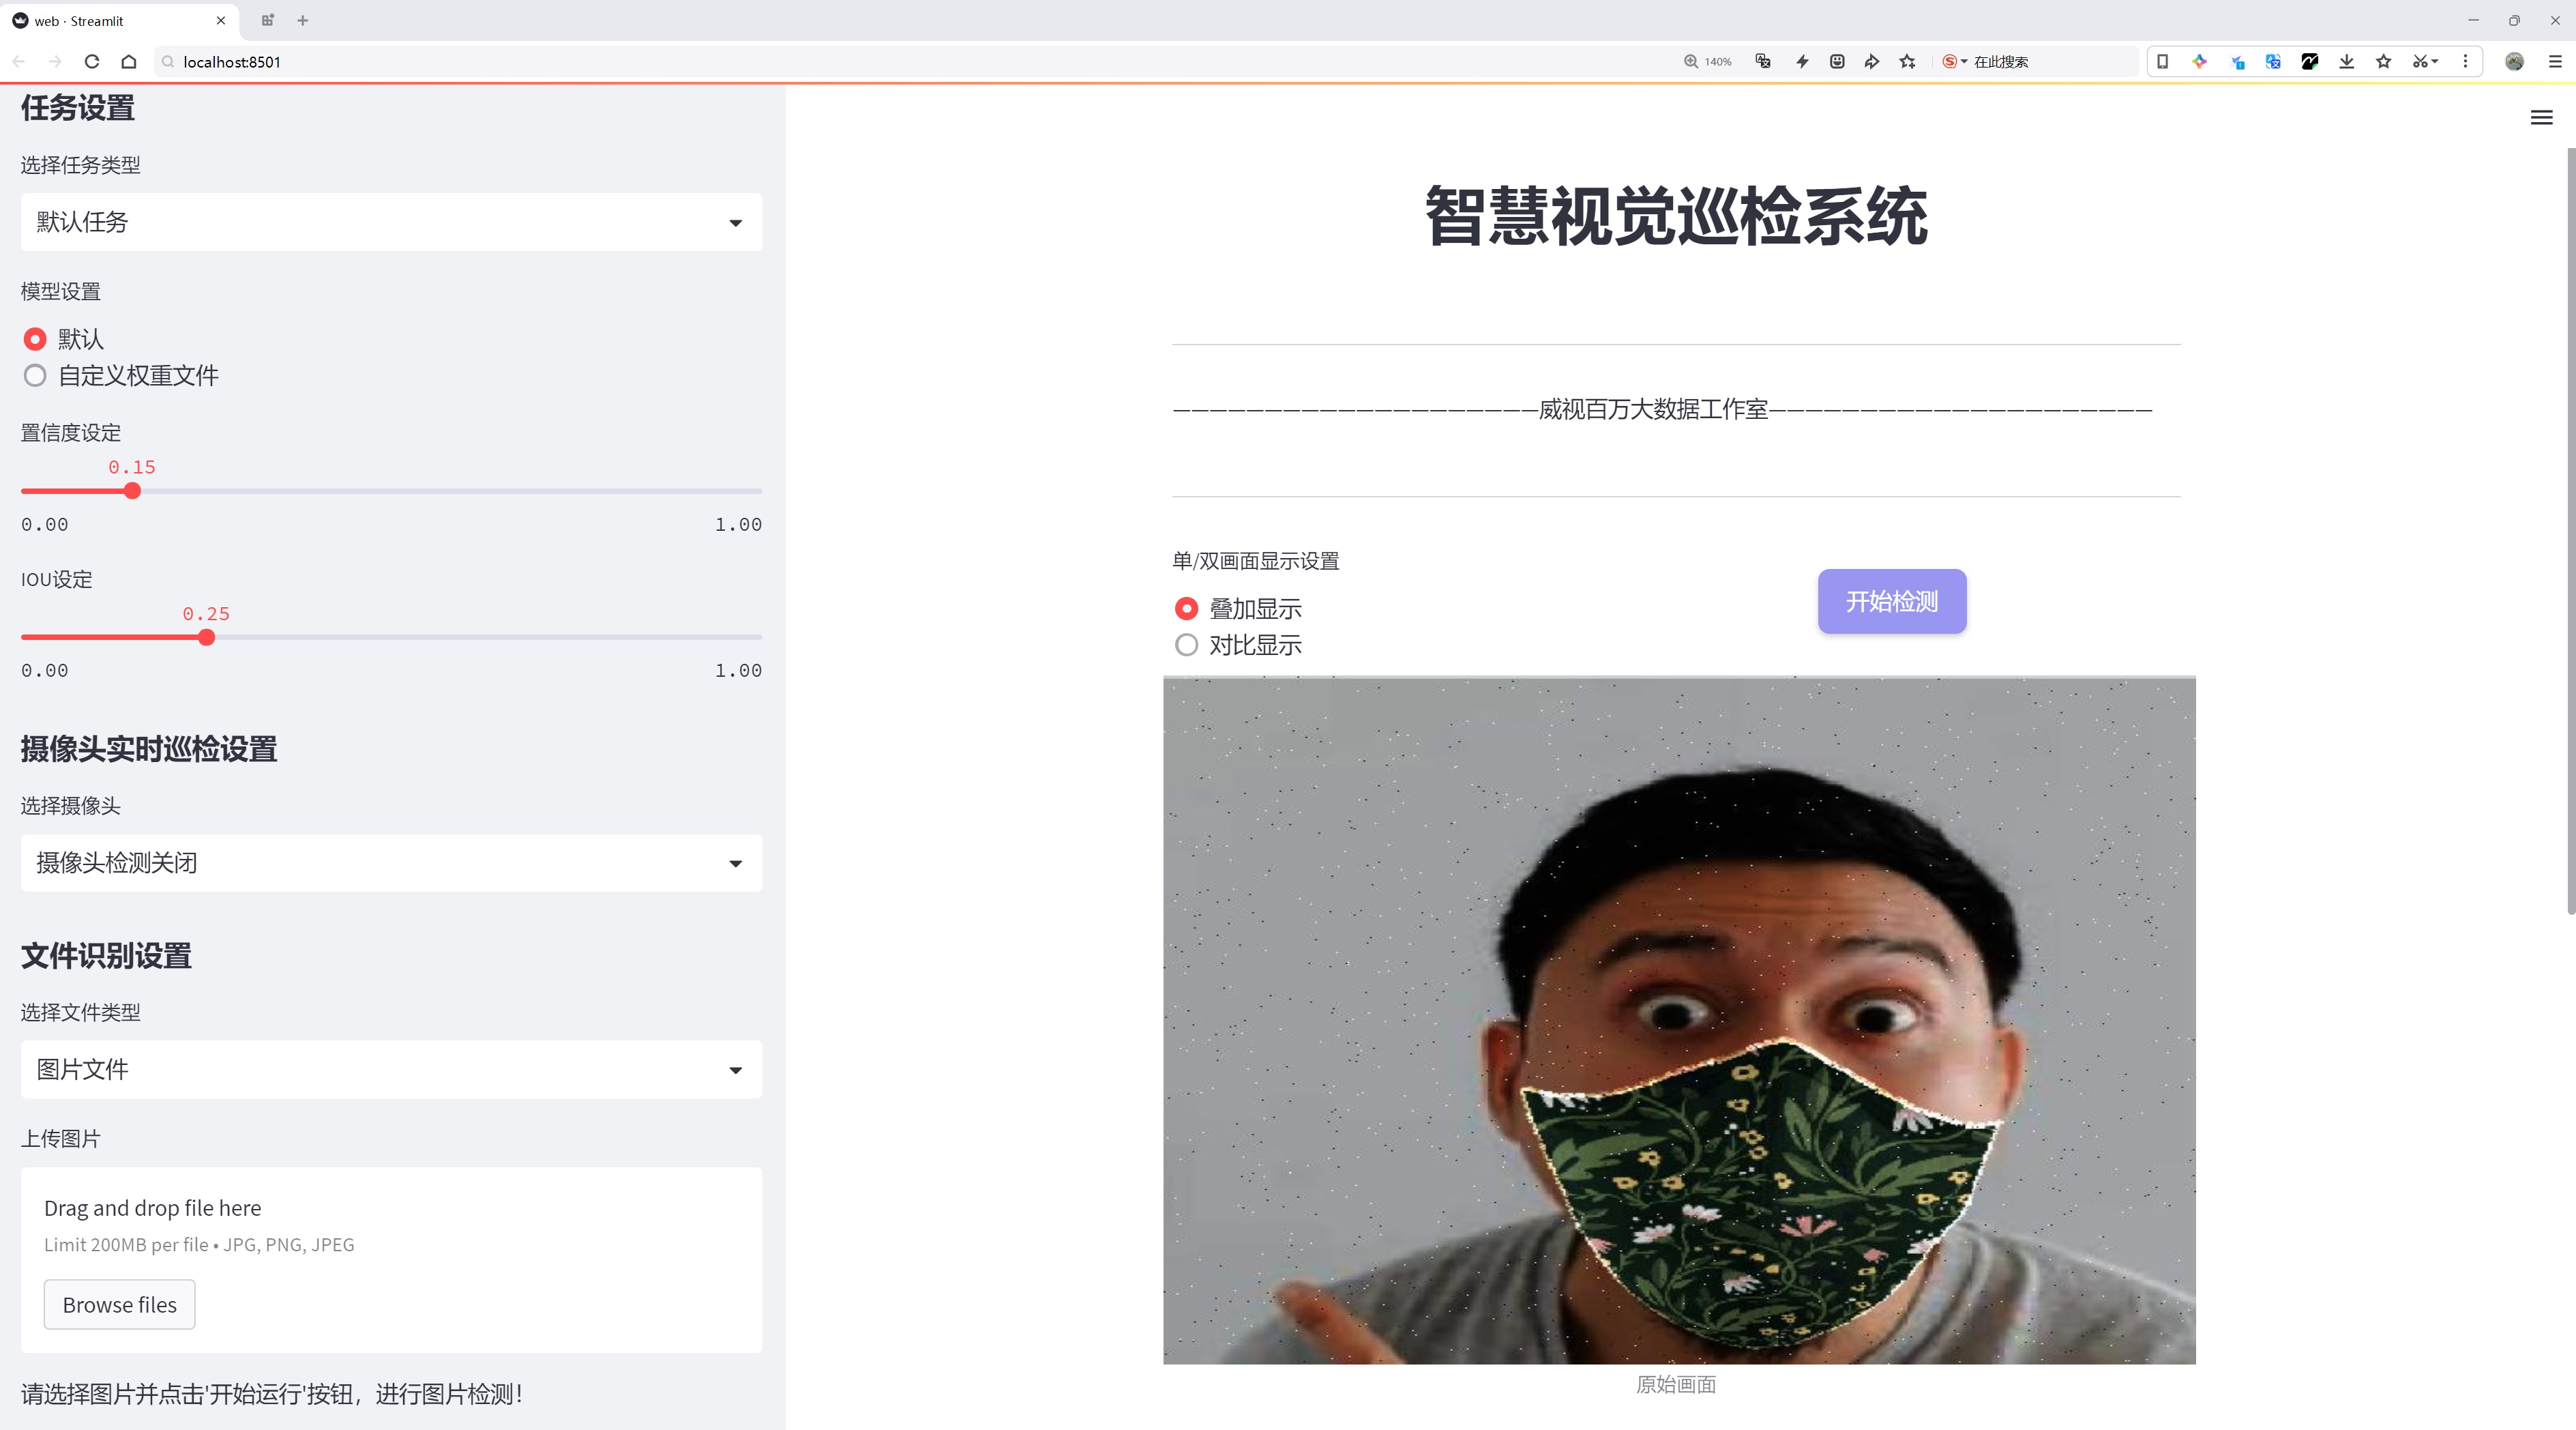Click the 威视百万大数据工作室 text

pyautogui.click(x=1653, y=409)
